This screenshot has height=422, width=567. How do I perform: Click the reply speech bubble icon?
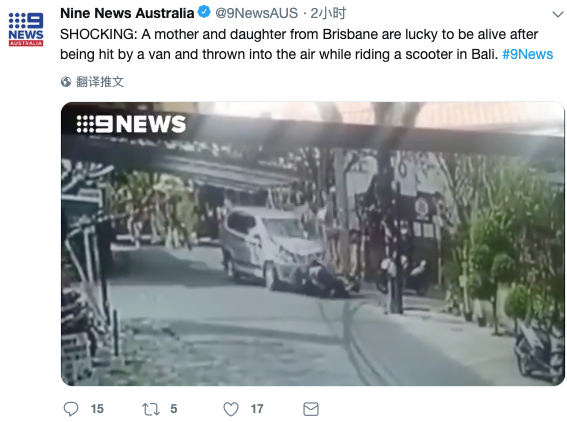(71, 409)
